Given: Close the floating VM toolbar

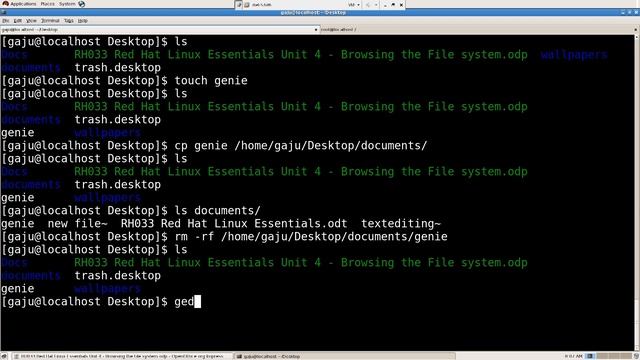Looking at the screenshot, I should 401,4.
